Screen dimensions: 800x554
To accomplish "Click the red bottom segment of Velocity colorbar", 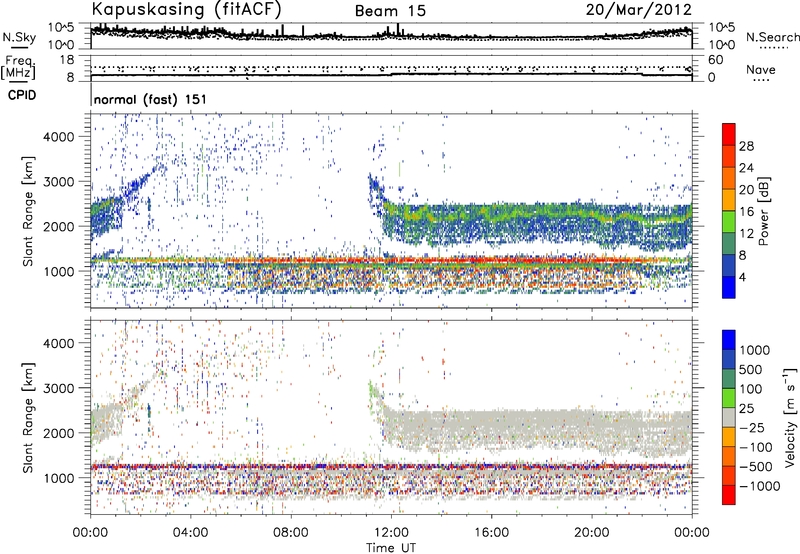I will [x=729, y=495].
